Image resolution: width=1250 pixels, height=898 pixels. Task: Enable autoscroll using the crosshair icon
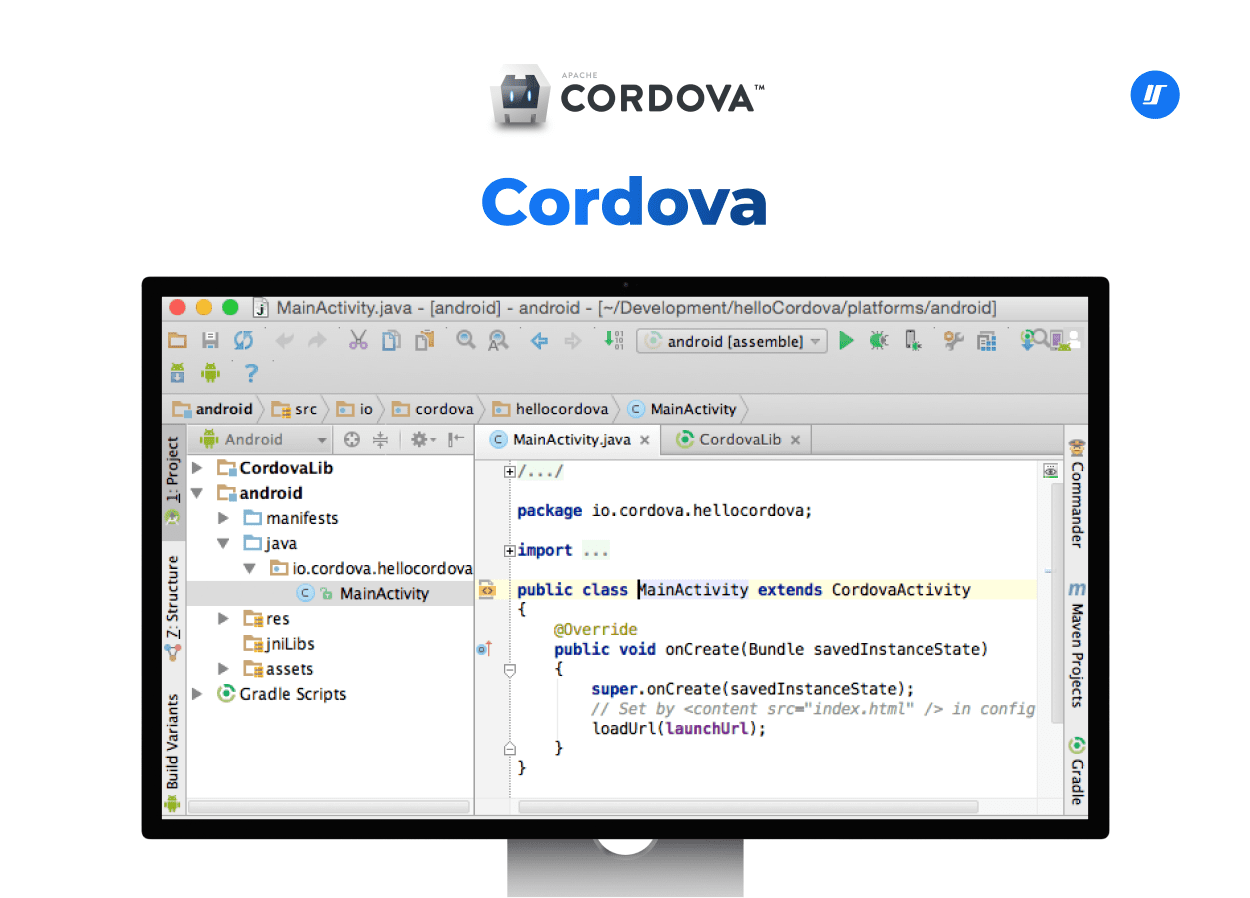(351, 440)
